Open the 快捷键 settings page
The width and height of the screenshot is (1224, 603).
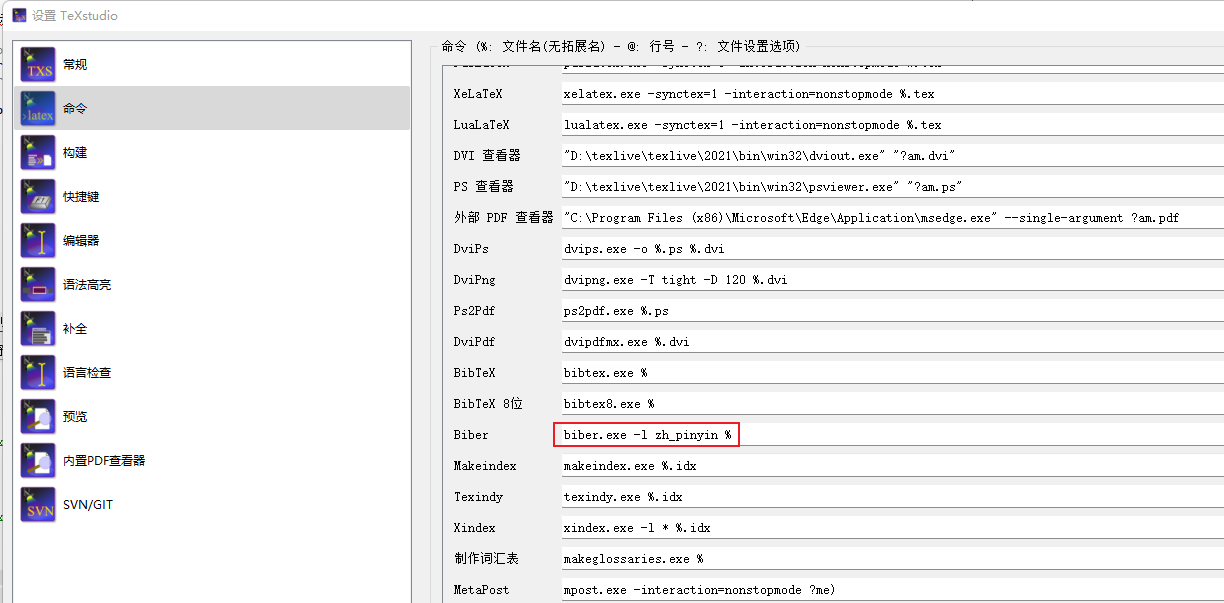click(x=211, y=196)
